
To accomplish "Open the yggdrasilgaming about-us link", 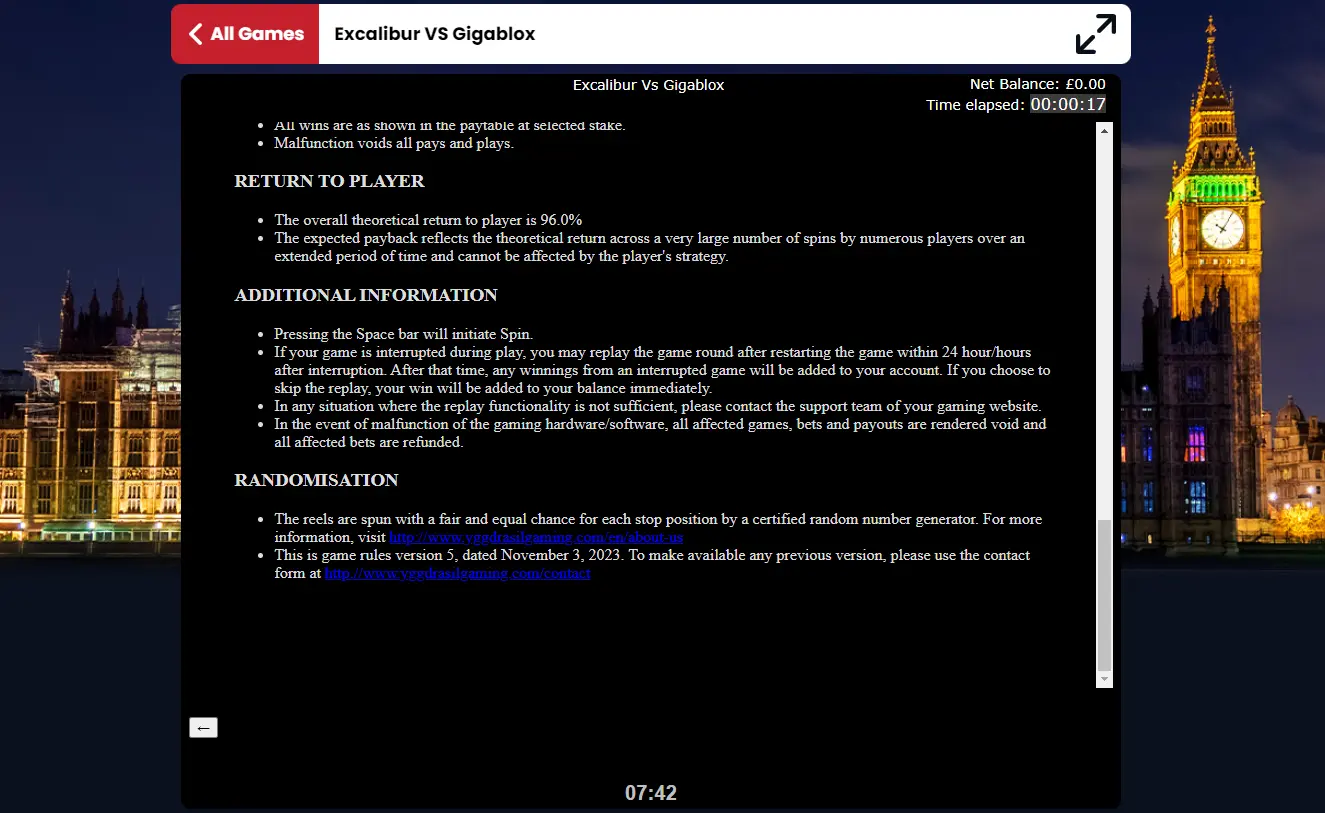I will 536,537.
